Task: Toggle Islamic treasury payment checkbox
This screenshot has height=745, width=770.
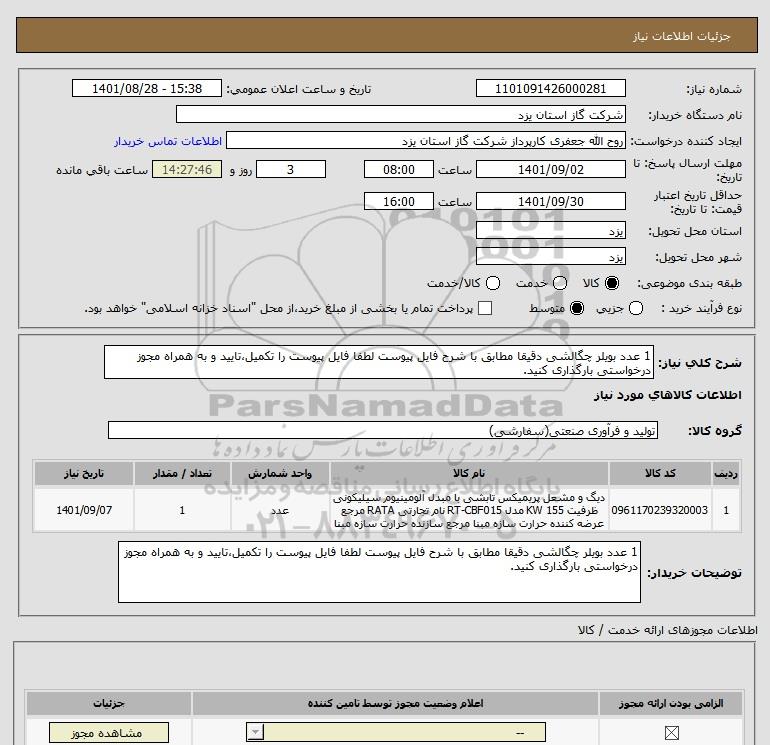Action: [485, 308]
